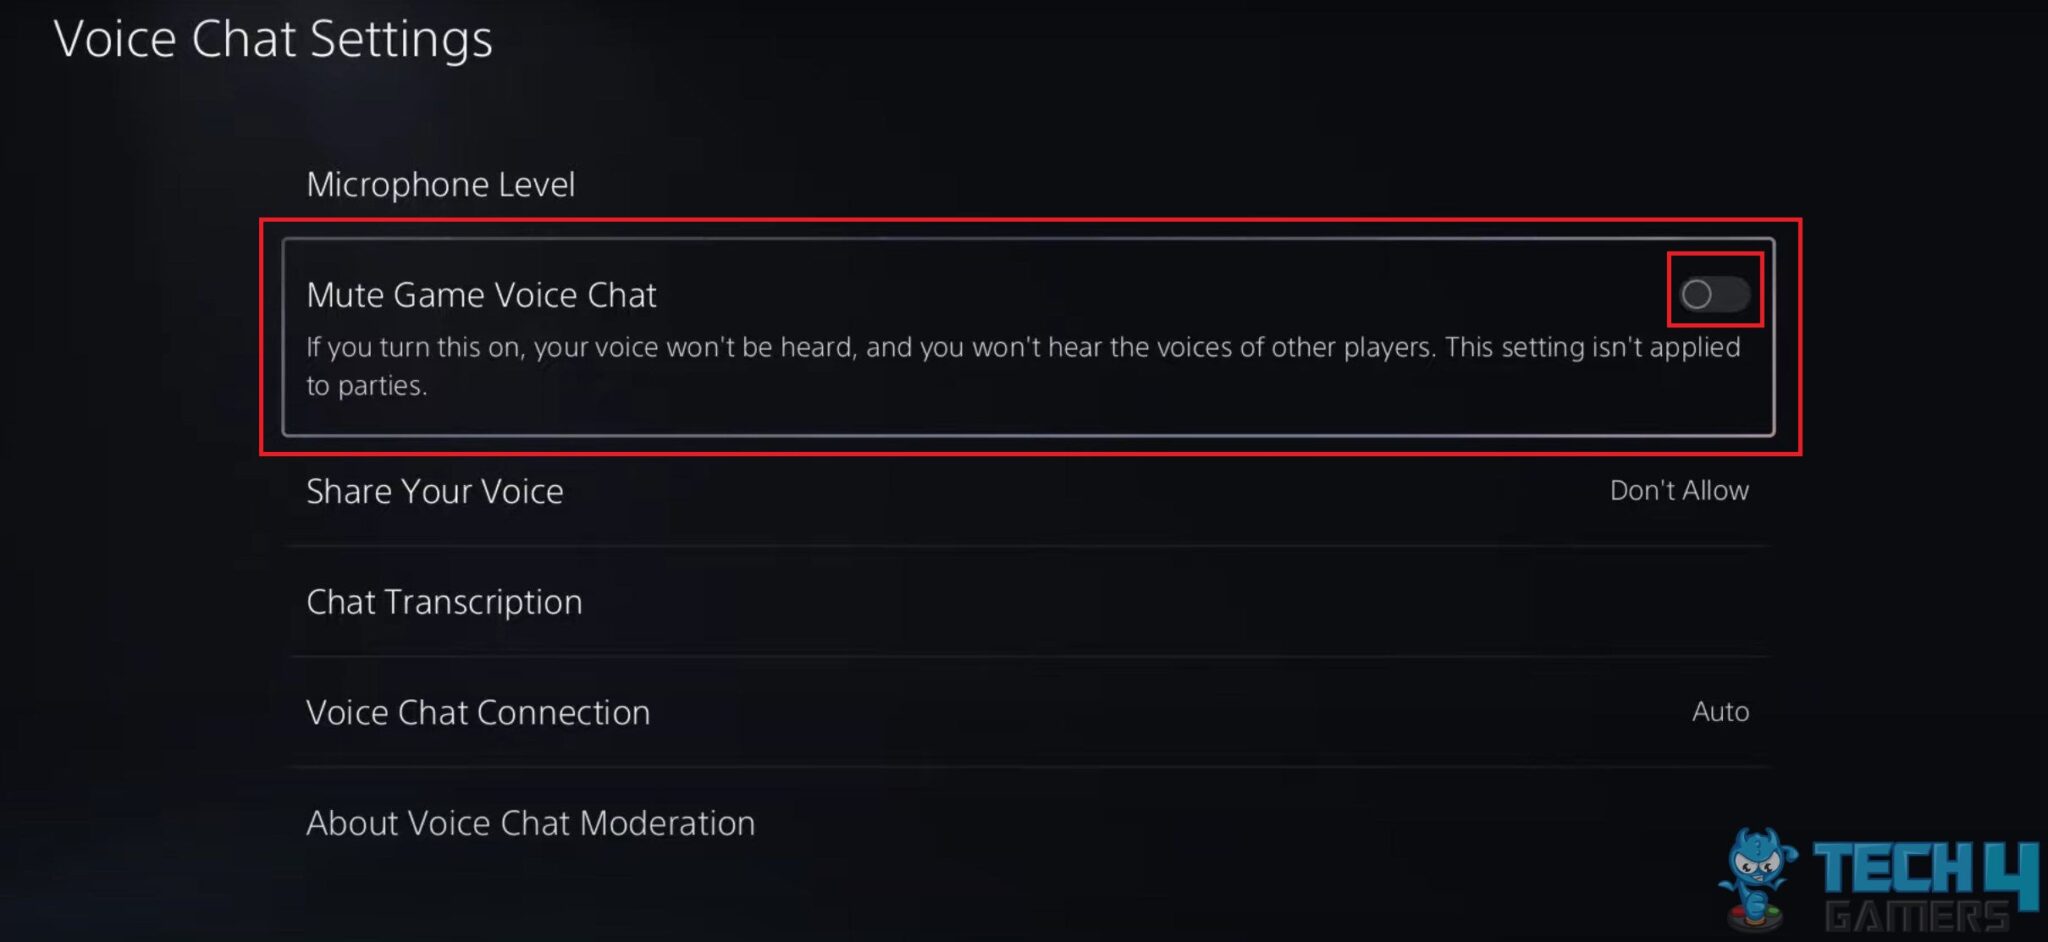
Task: Select the Voice Chat Connection row
Action: click(x=478, y=712)
